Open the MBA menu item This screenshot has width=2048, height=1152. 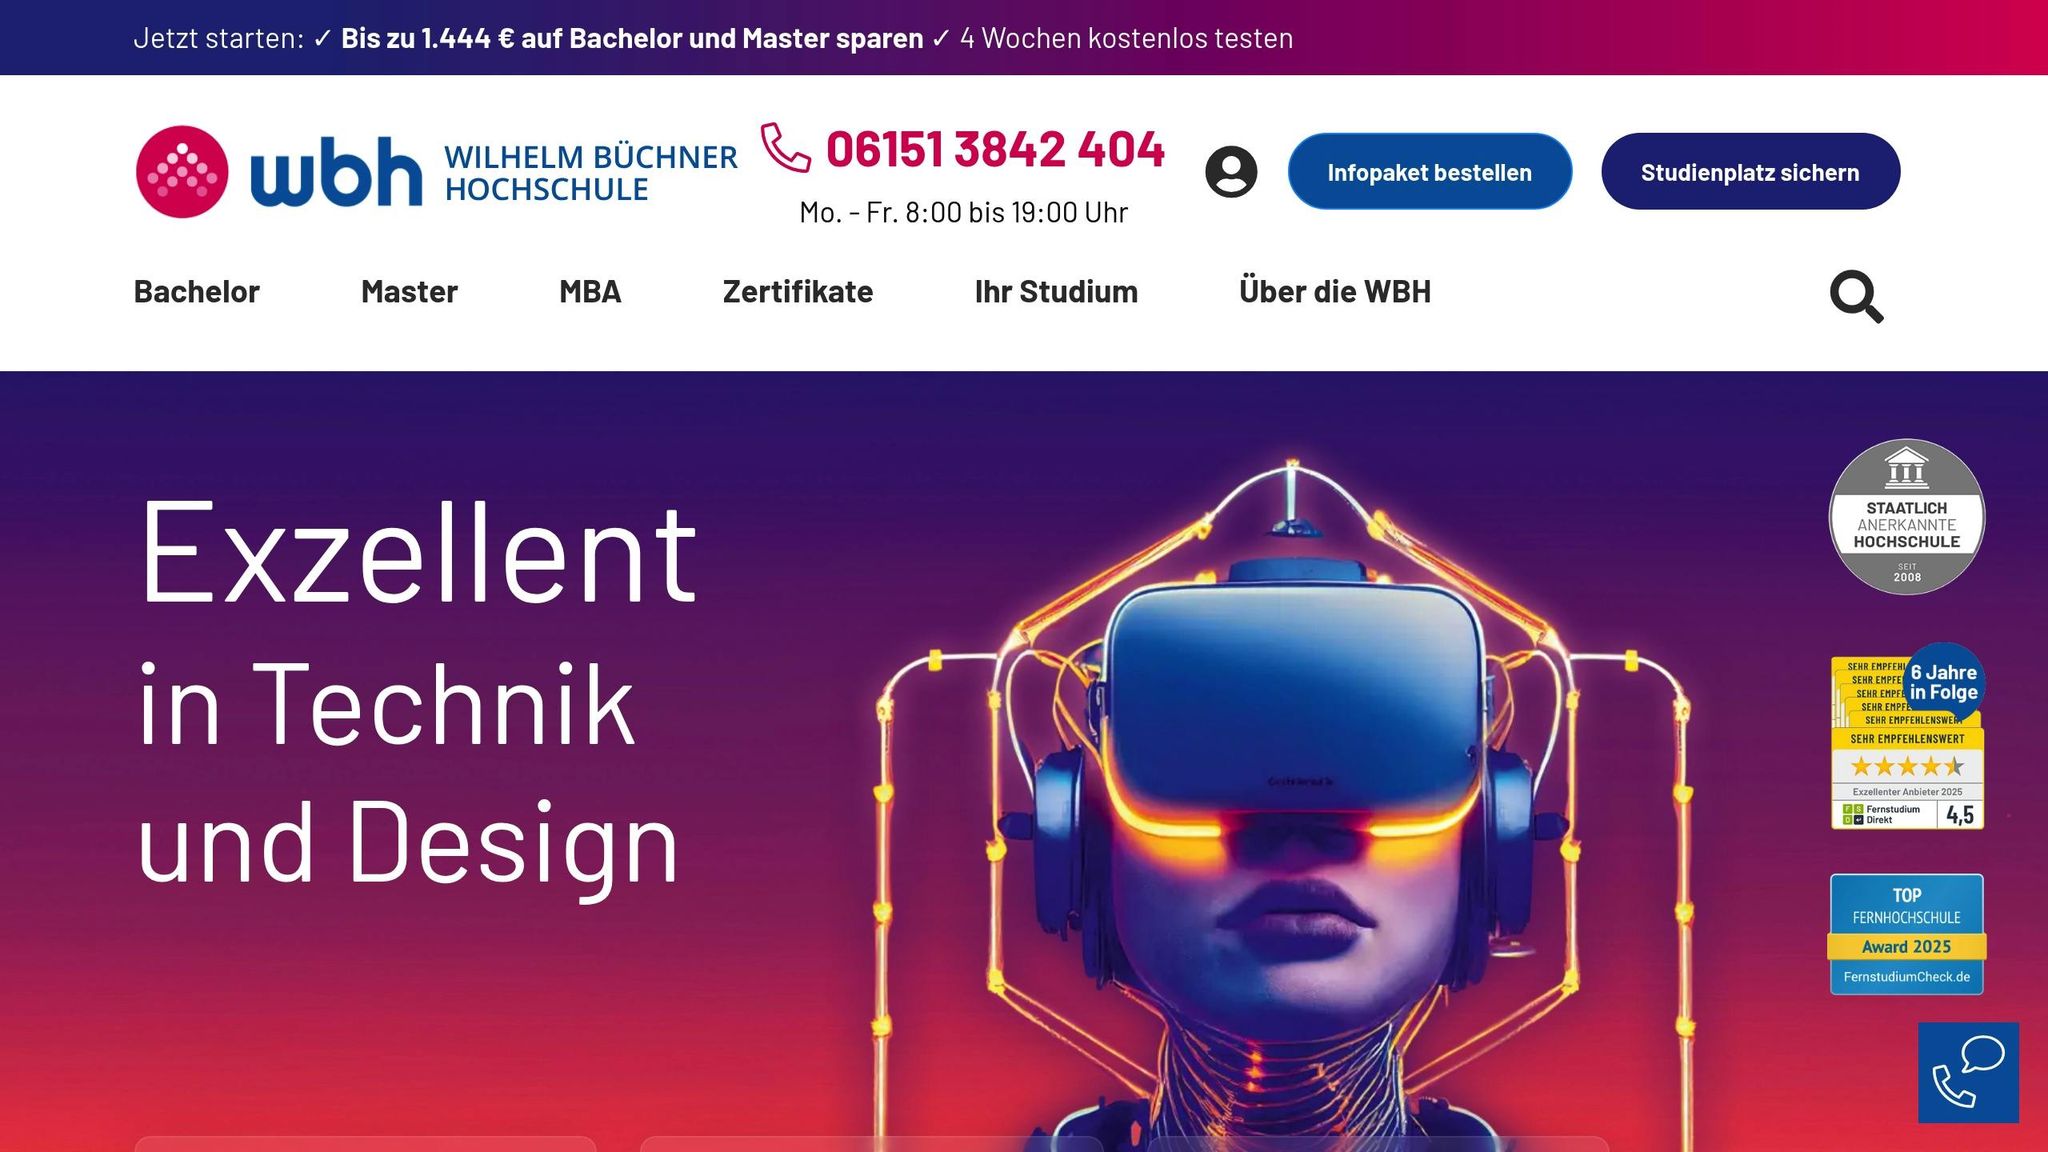click(590, 292)
